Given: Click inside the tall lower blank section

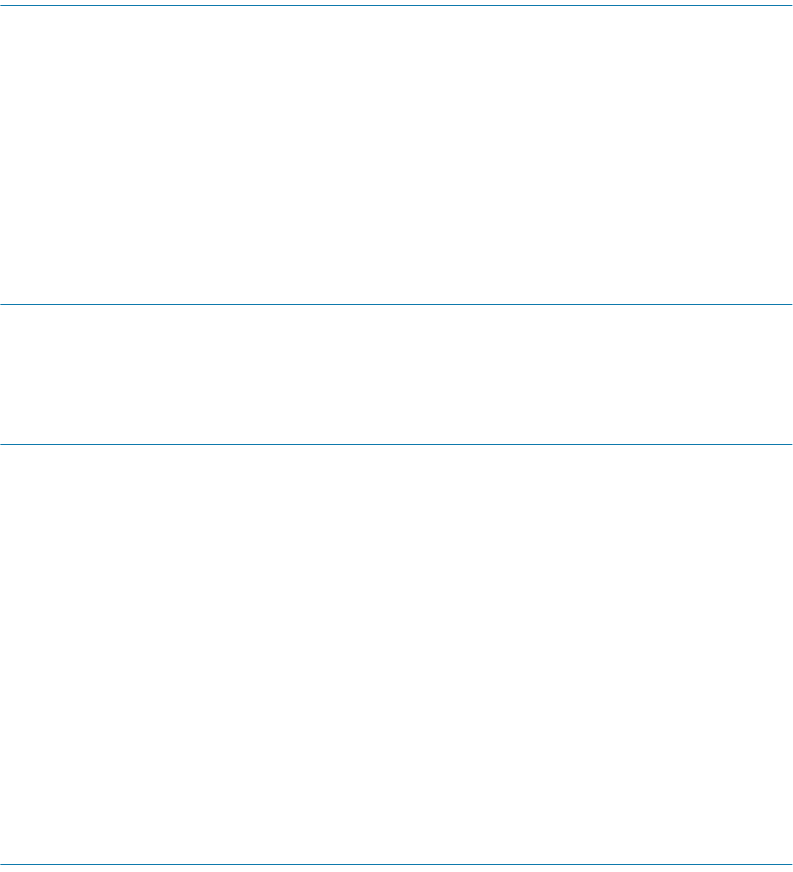Looking at the screenshot, I should 396,654.
